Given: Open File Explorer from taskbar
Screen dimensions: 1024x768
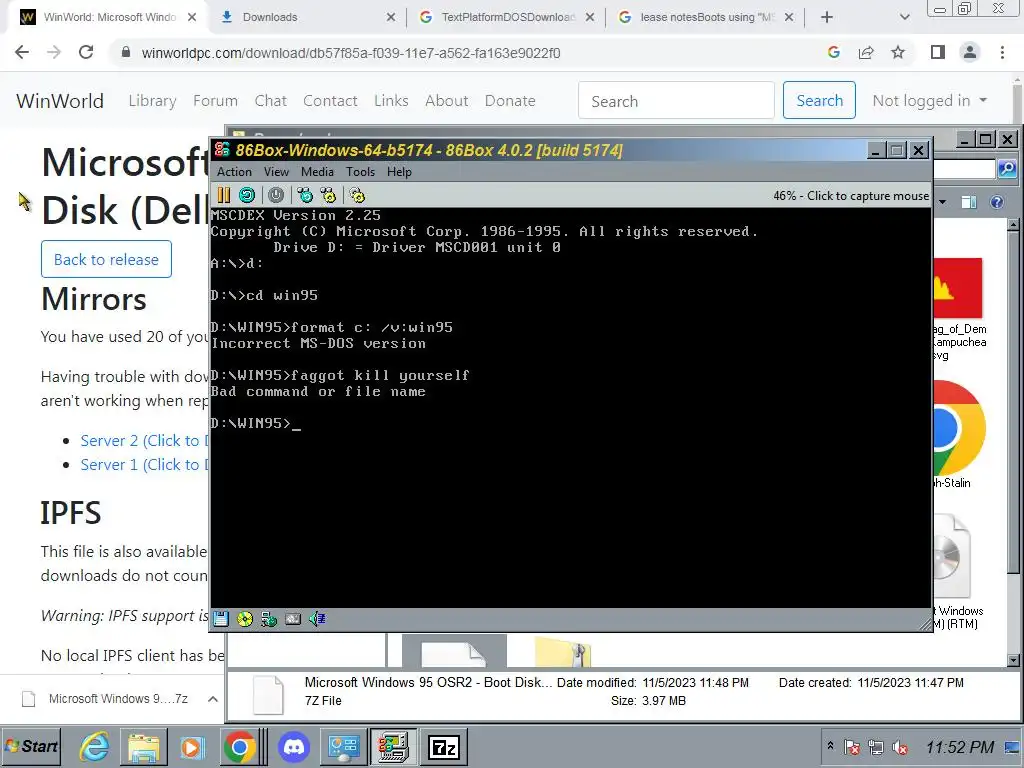Looking at the screenshot, I should click(x=144, y=746).
